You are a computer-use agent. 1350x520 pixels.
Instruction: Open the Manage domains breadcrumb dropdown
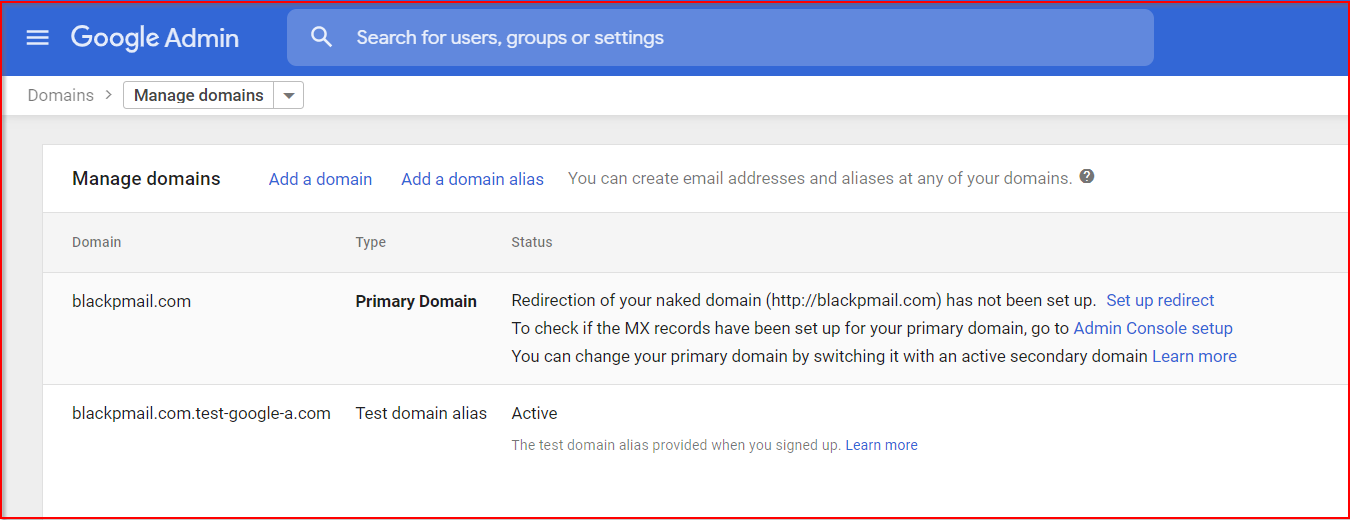(199, 95)
